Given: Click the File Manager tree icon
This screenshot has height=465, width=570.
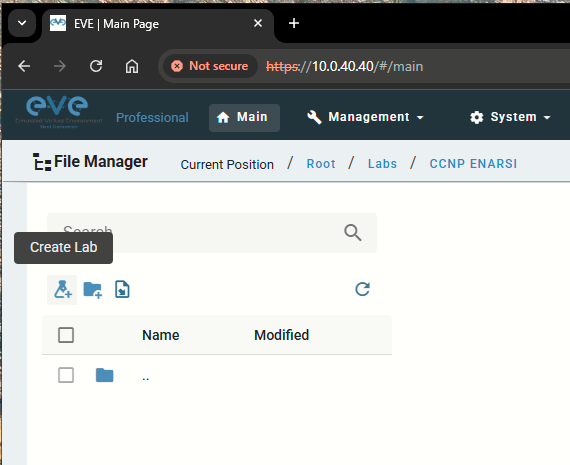Looking at the screenshot, I should pos(42,162).
